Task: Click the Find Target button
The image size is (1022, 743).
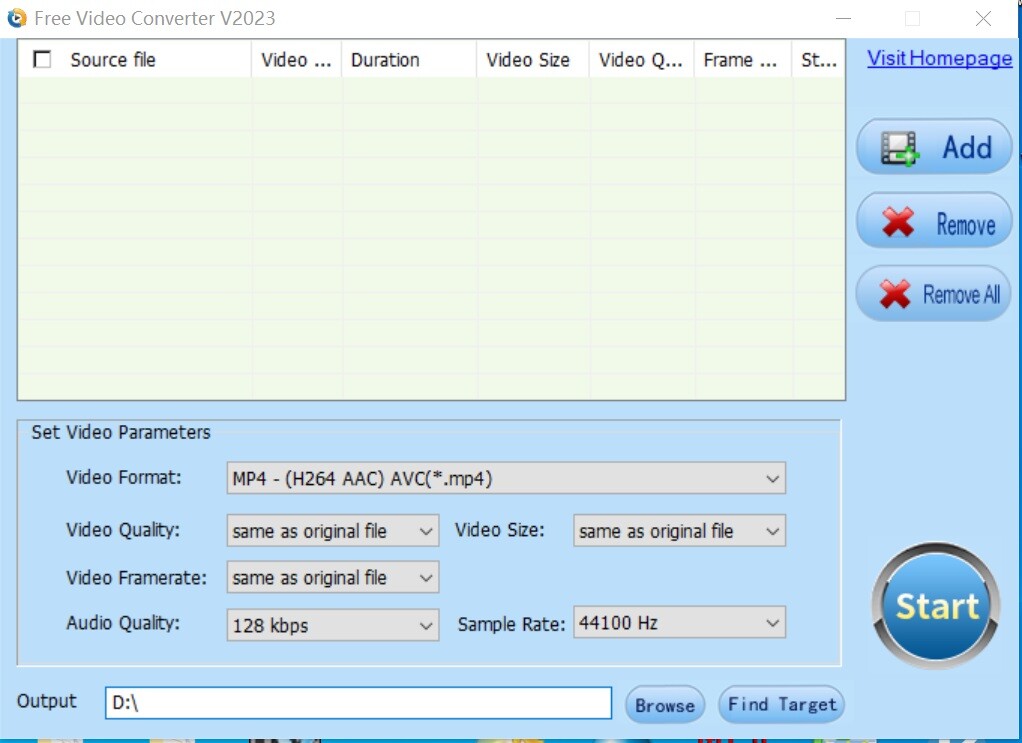Action: (x=781, y=704)
